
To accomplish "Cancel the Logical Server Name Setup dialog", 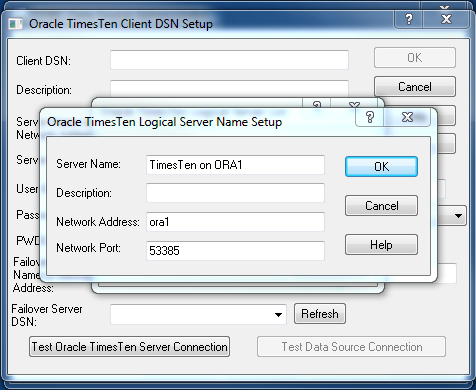I will 381,206.
